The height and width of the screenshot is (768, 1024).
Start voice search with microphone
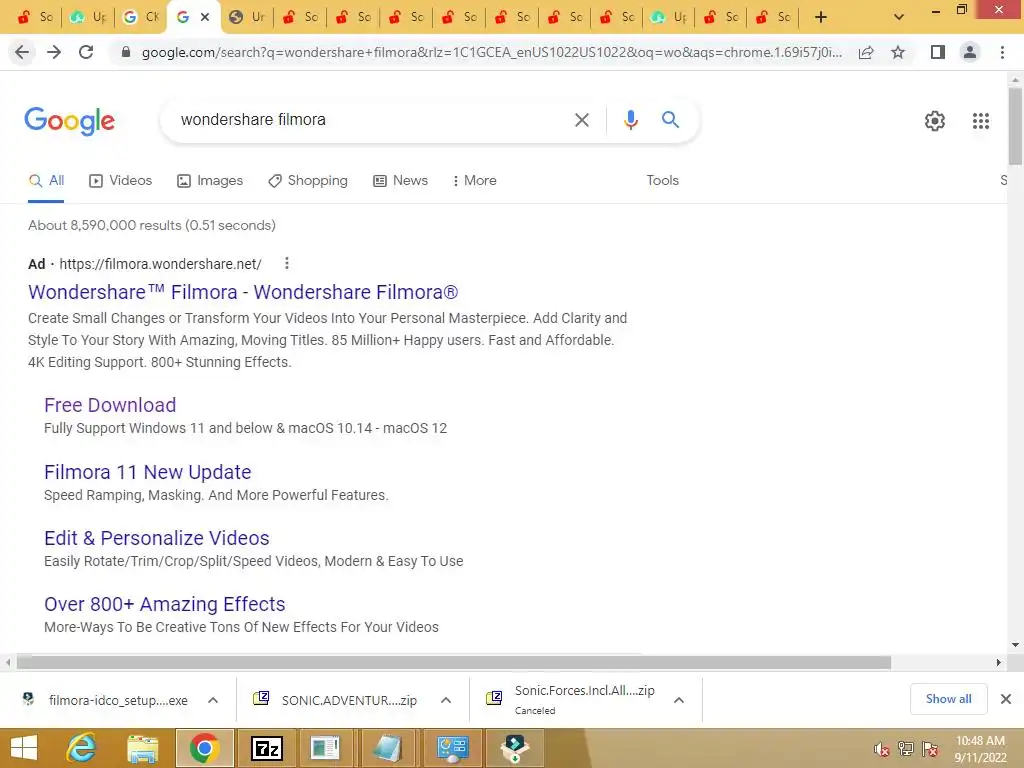[x=630, y=120]
